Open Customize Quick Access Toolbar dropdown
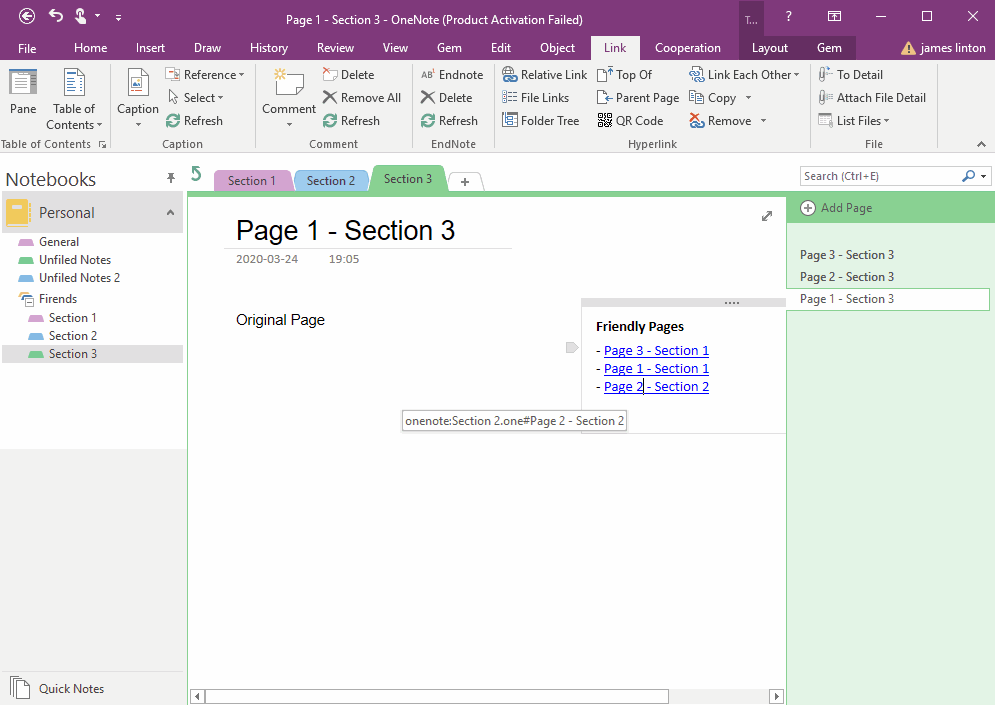The image size is (995, 705). pos(119,18)
